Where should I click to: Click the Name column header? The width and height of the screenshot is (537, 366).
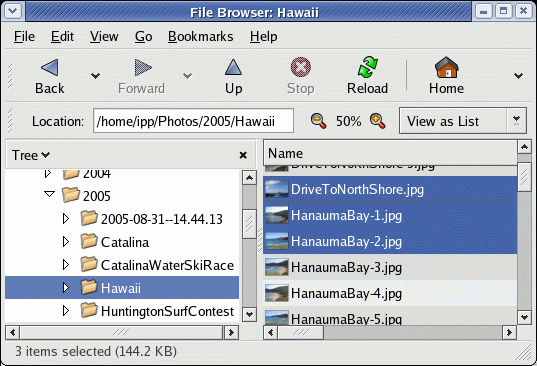(x=390, y=153)
